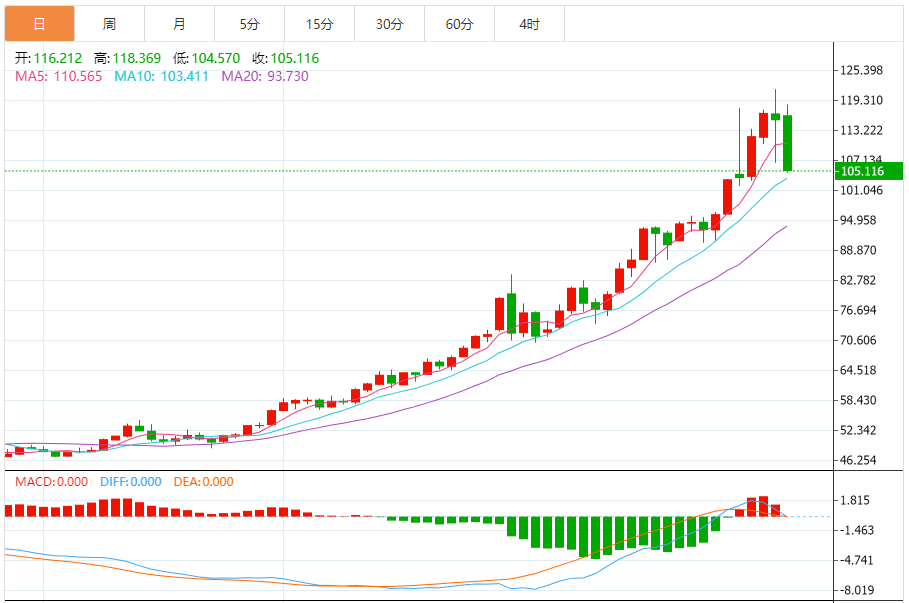Switch to the 周 weekly tab
Viewport: 909px width, 603px height.
[x=109, y=23]
